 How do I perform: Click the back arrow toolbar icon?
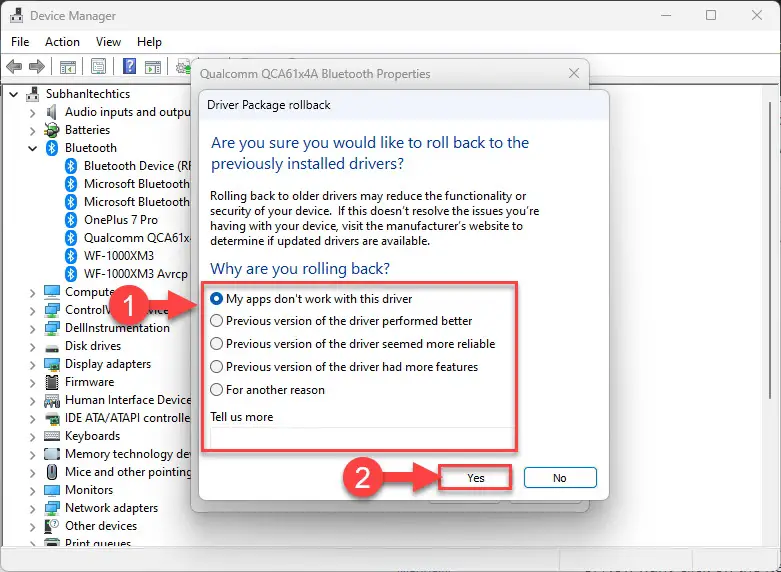tap(14, 66)
